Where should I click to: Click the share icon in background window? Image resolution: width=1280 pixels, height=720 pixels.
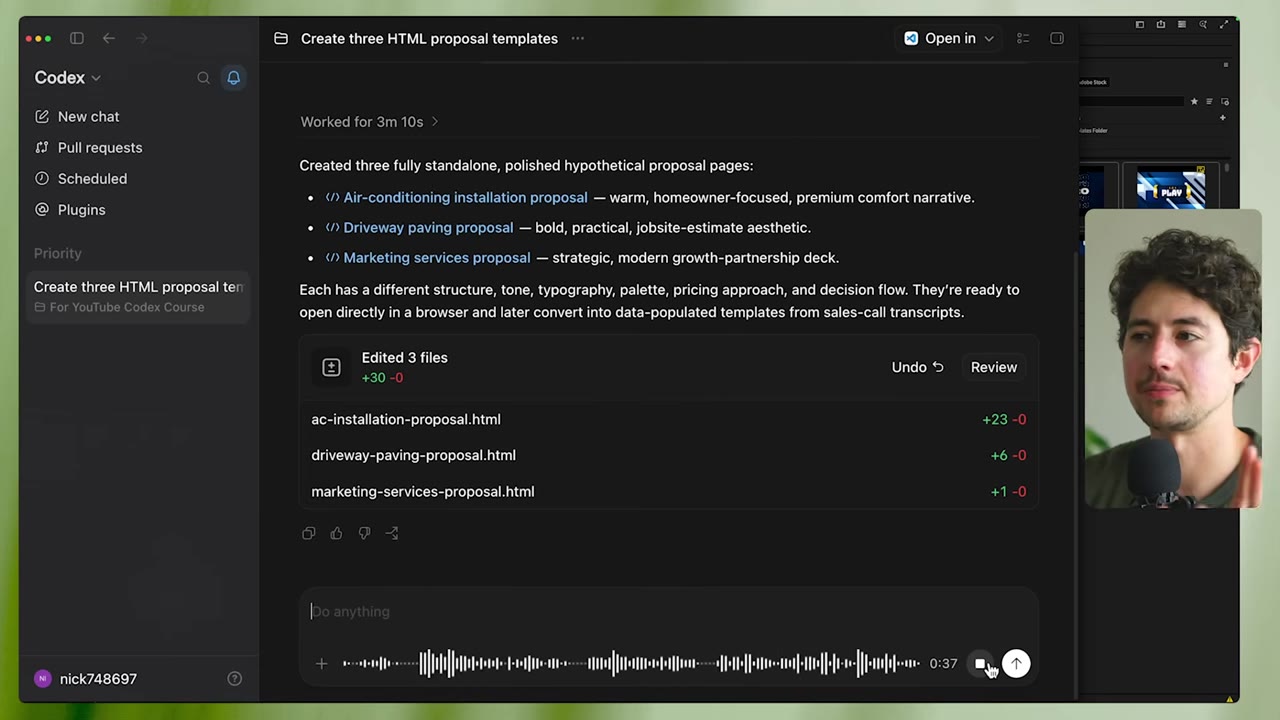1161,24
